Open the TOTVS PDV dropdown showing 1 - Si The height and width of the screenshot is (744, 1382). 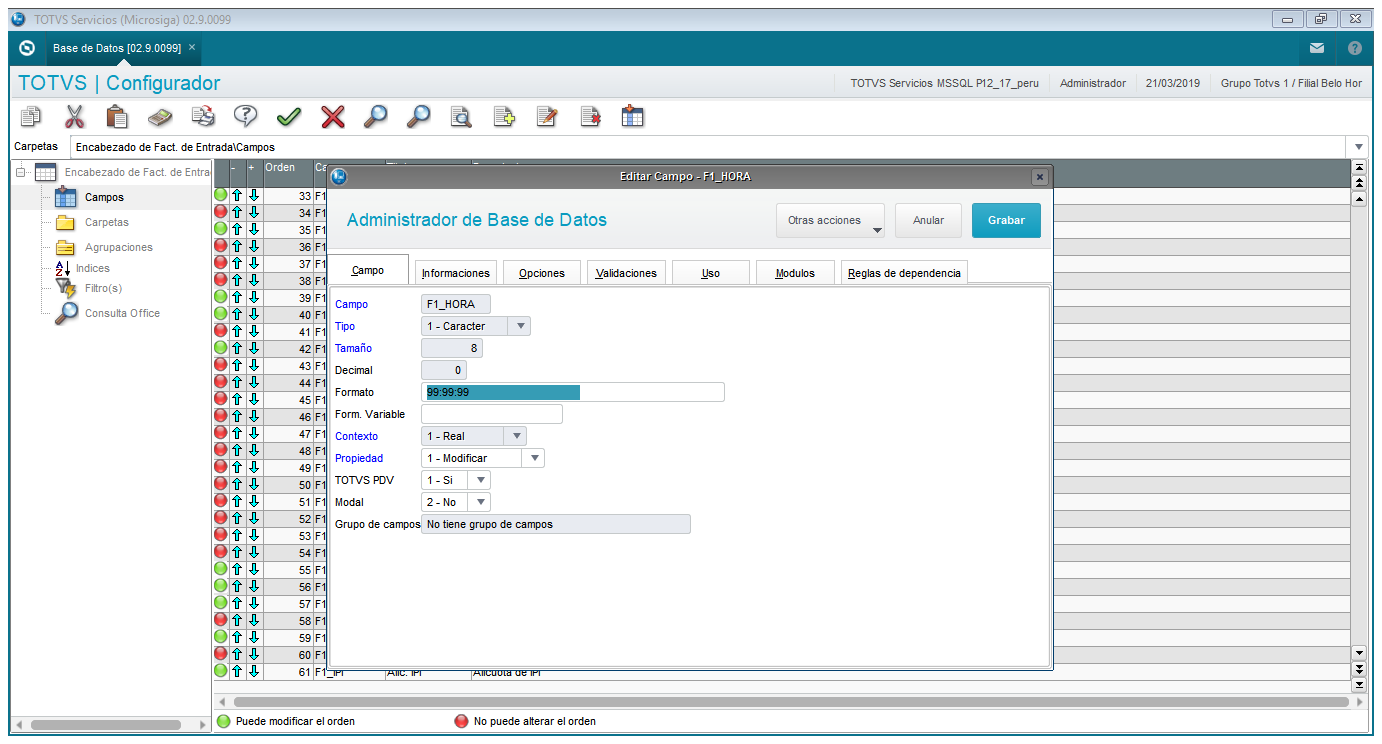click(480, 480)
